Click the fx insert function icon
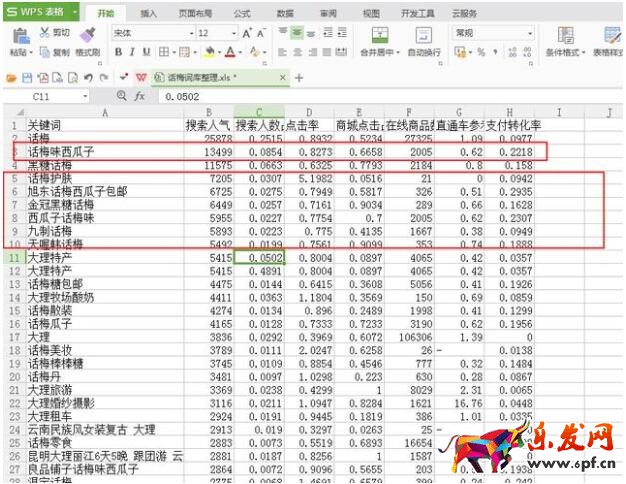Viewport: 626px width, 484px height. coord(139,96)
